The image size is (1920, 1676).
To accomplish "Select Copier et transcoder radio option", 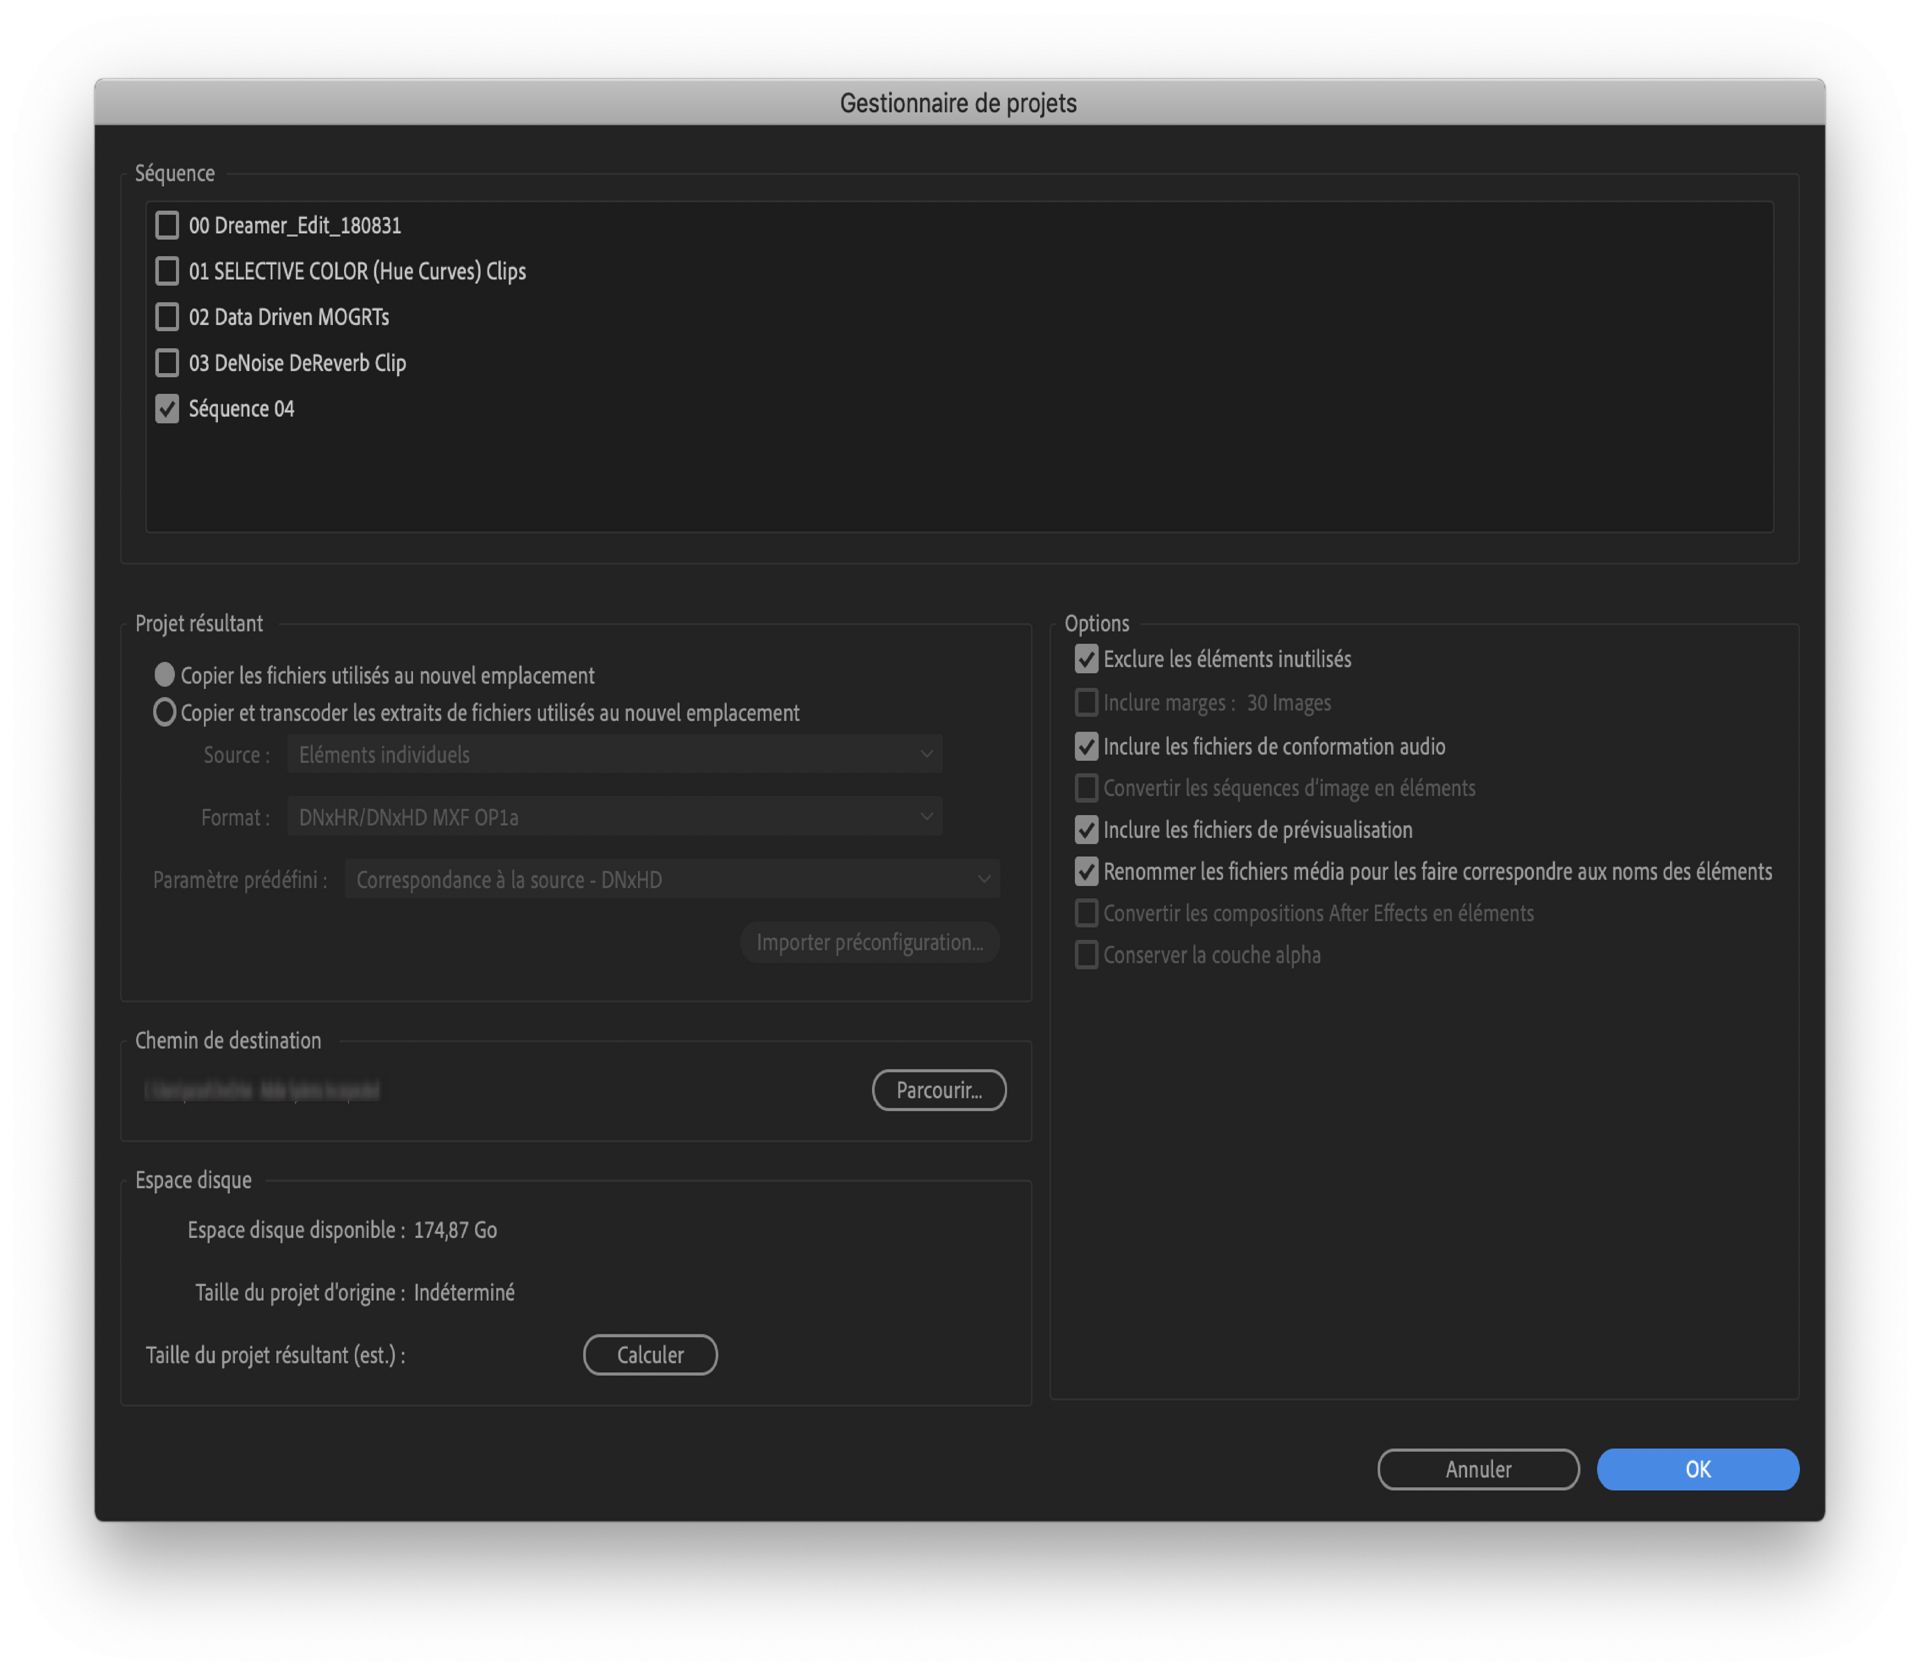I will point(165,712).
